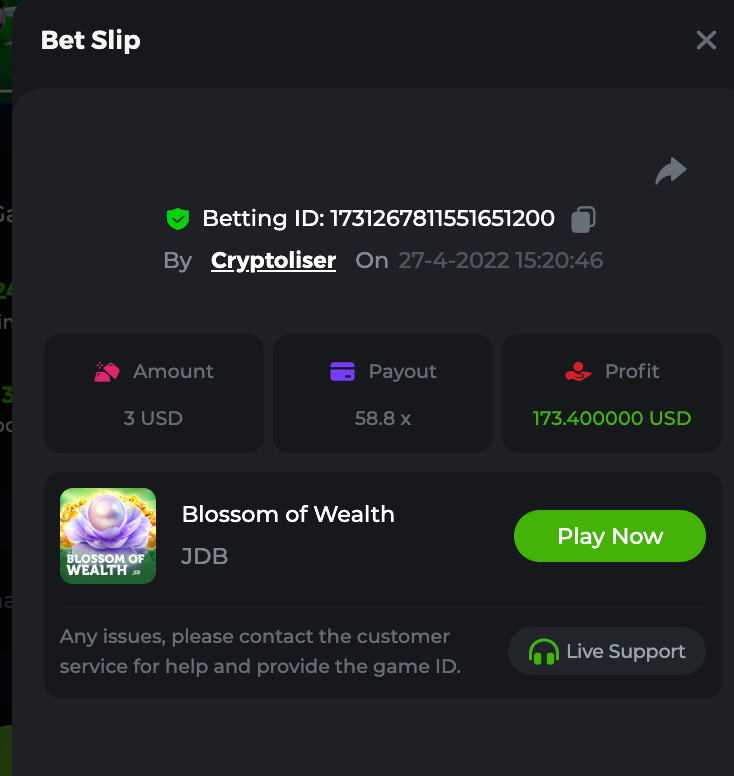This screenshot has width=734, height=776.
Task: Click the Blossom of Wealth game title
Action: pyautogui.click(x=288, y=515)
